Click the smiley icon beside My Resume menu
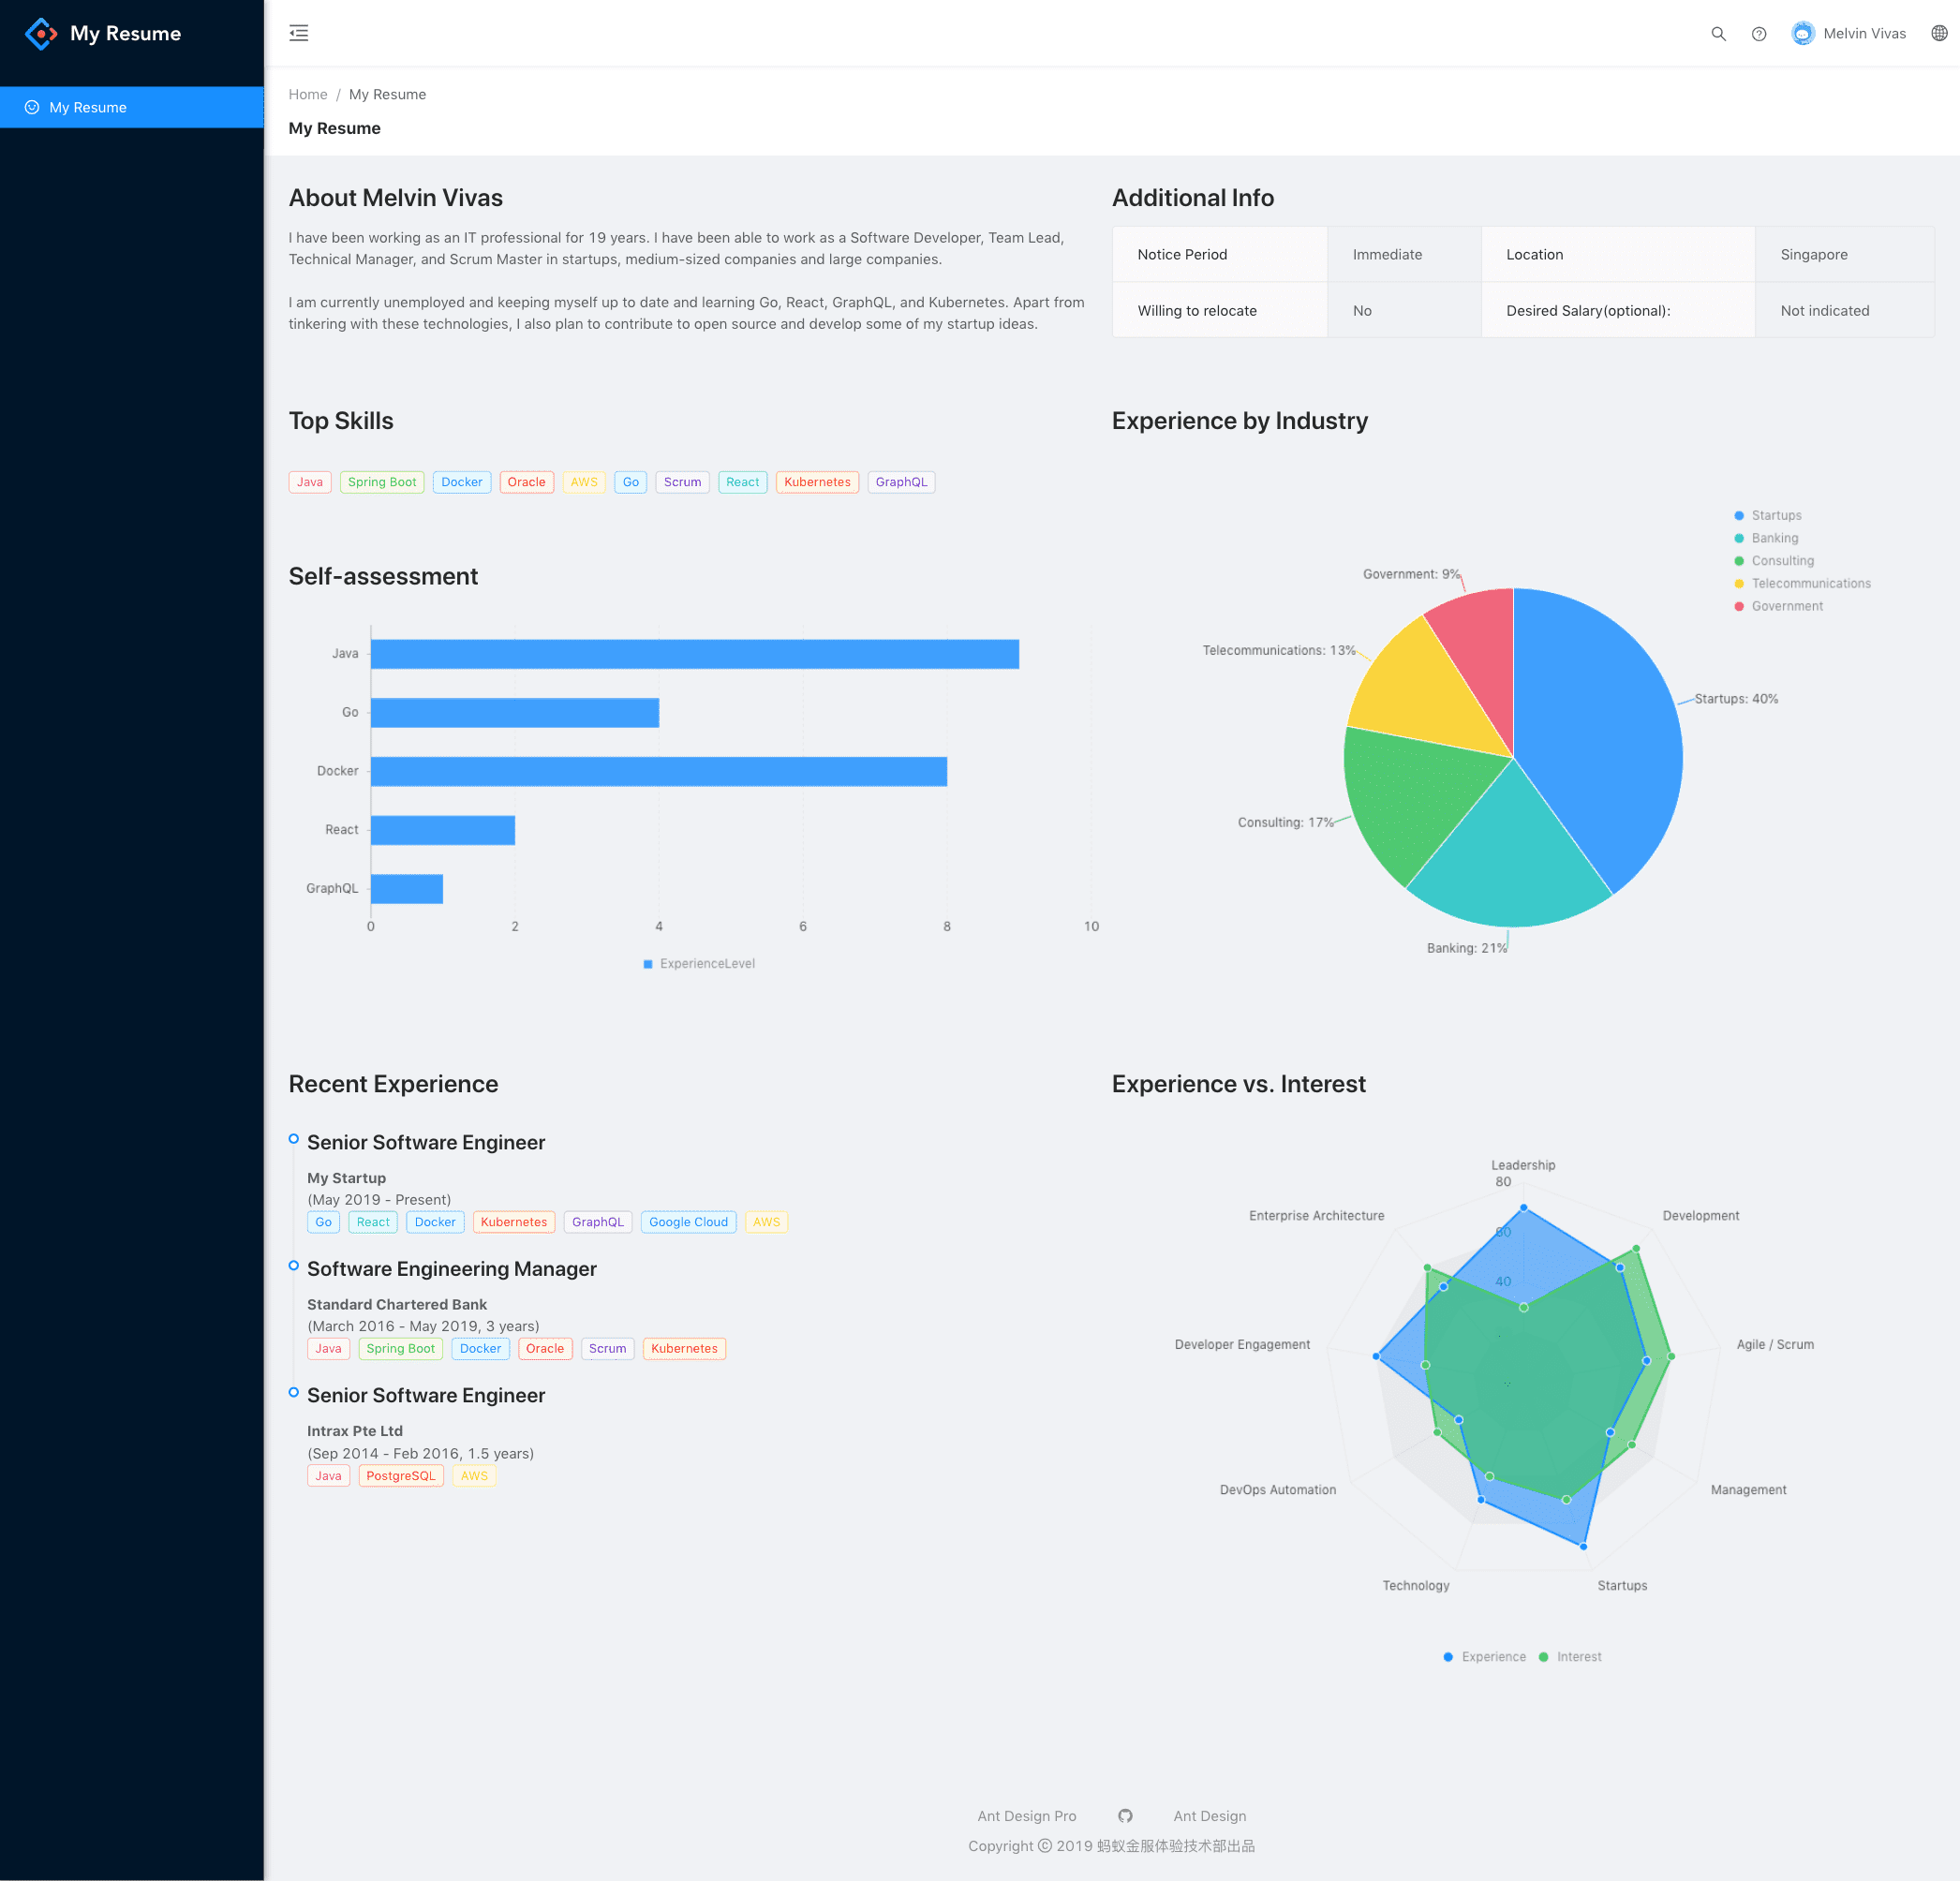This screenshot has width=1960, height=1881. click(x=32, y=107)
